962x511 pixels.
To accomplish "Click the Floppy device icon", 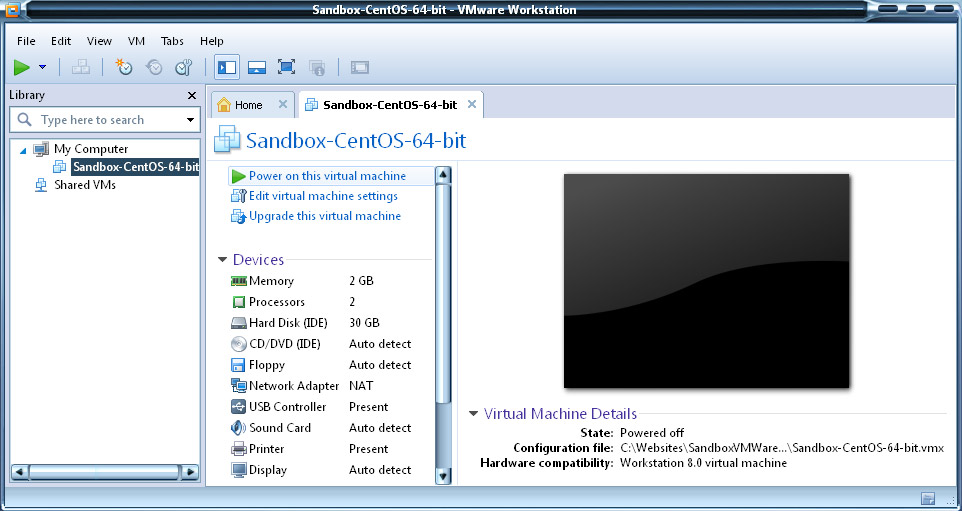I will (x=238, y=365).
